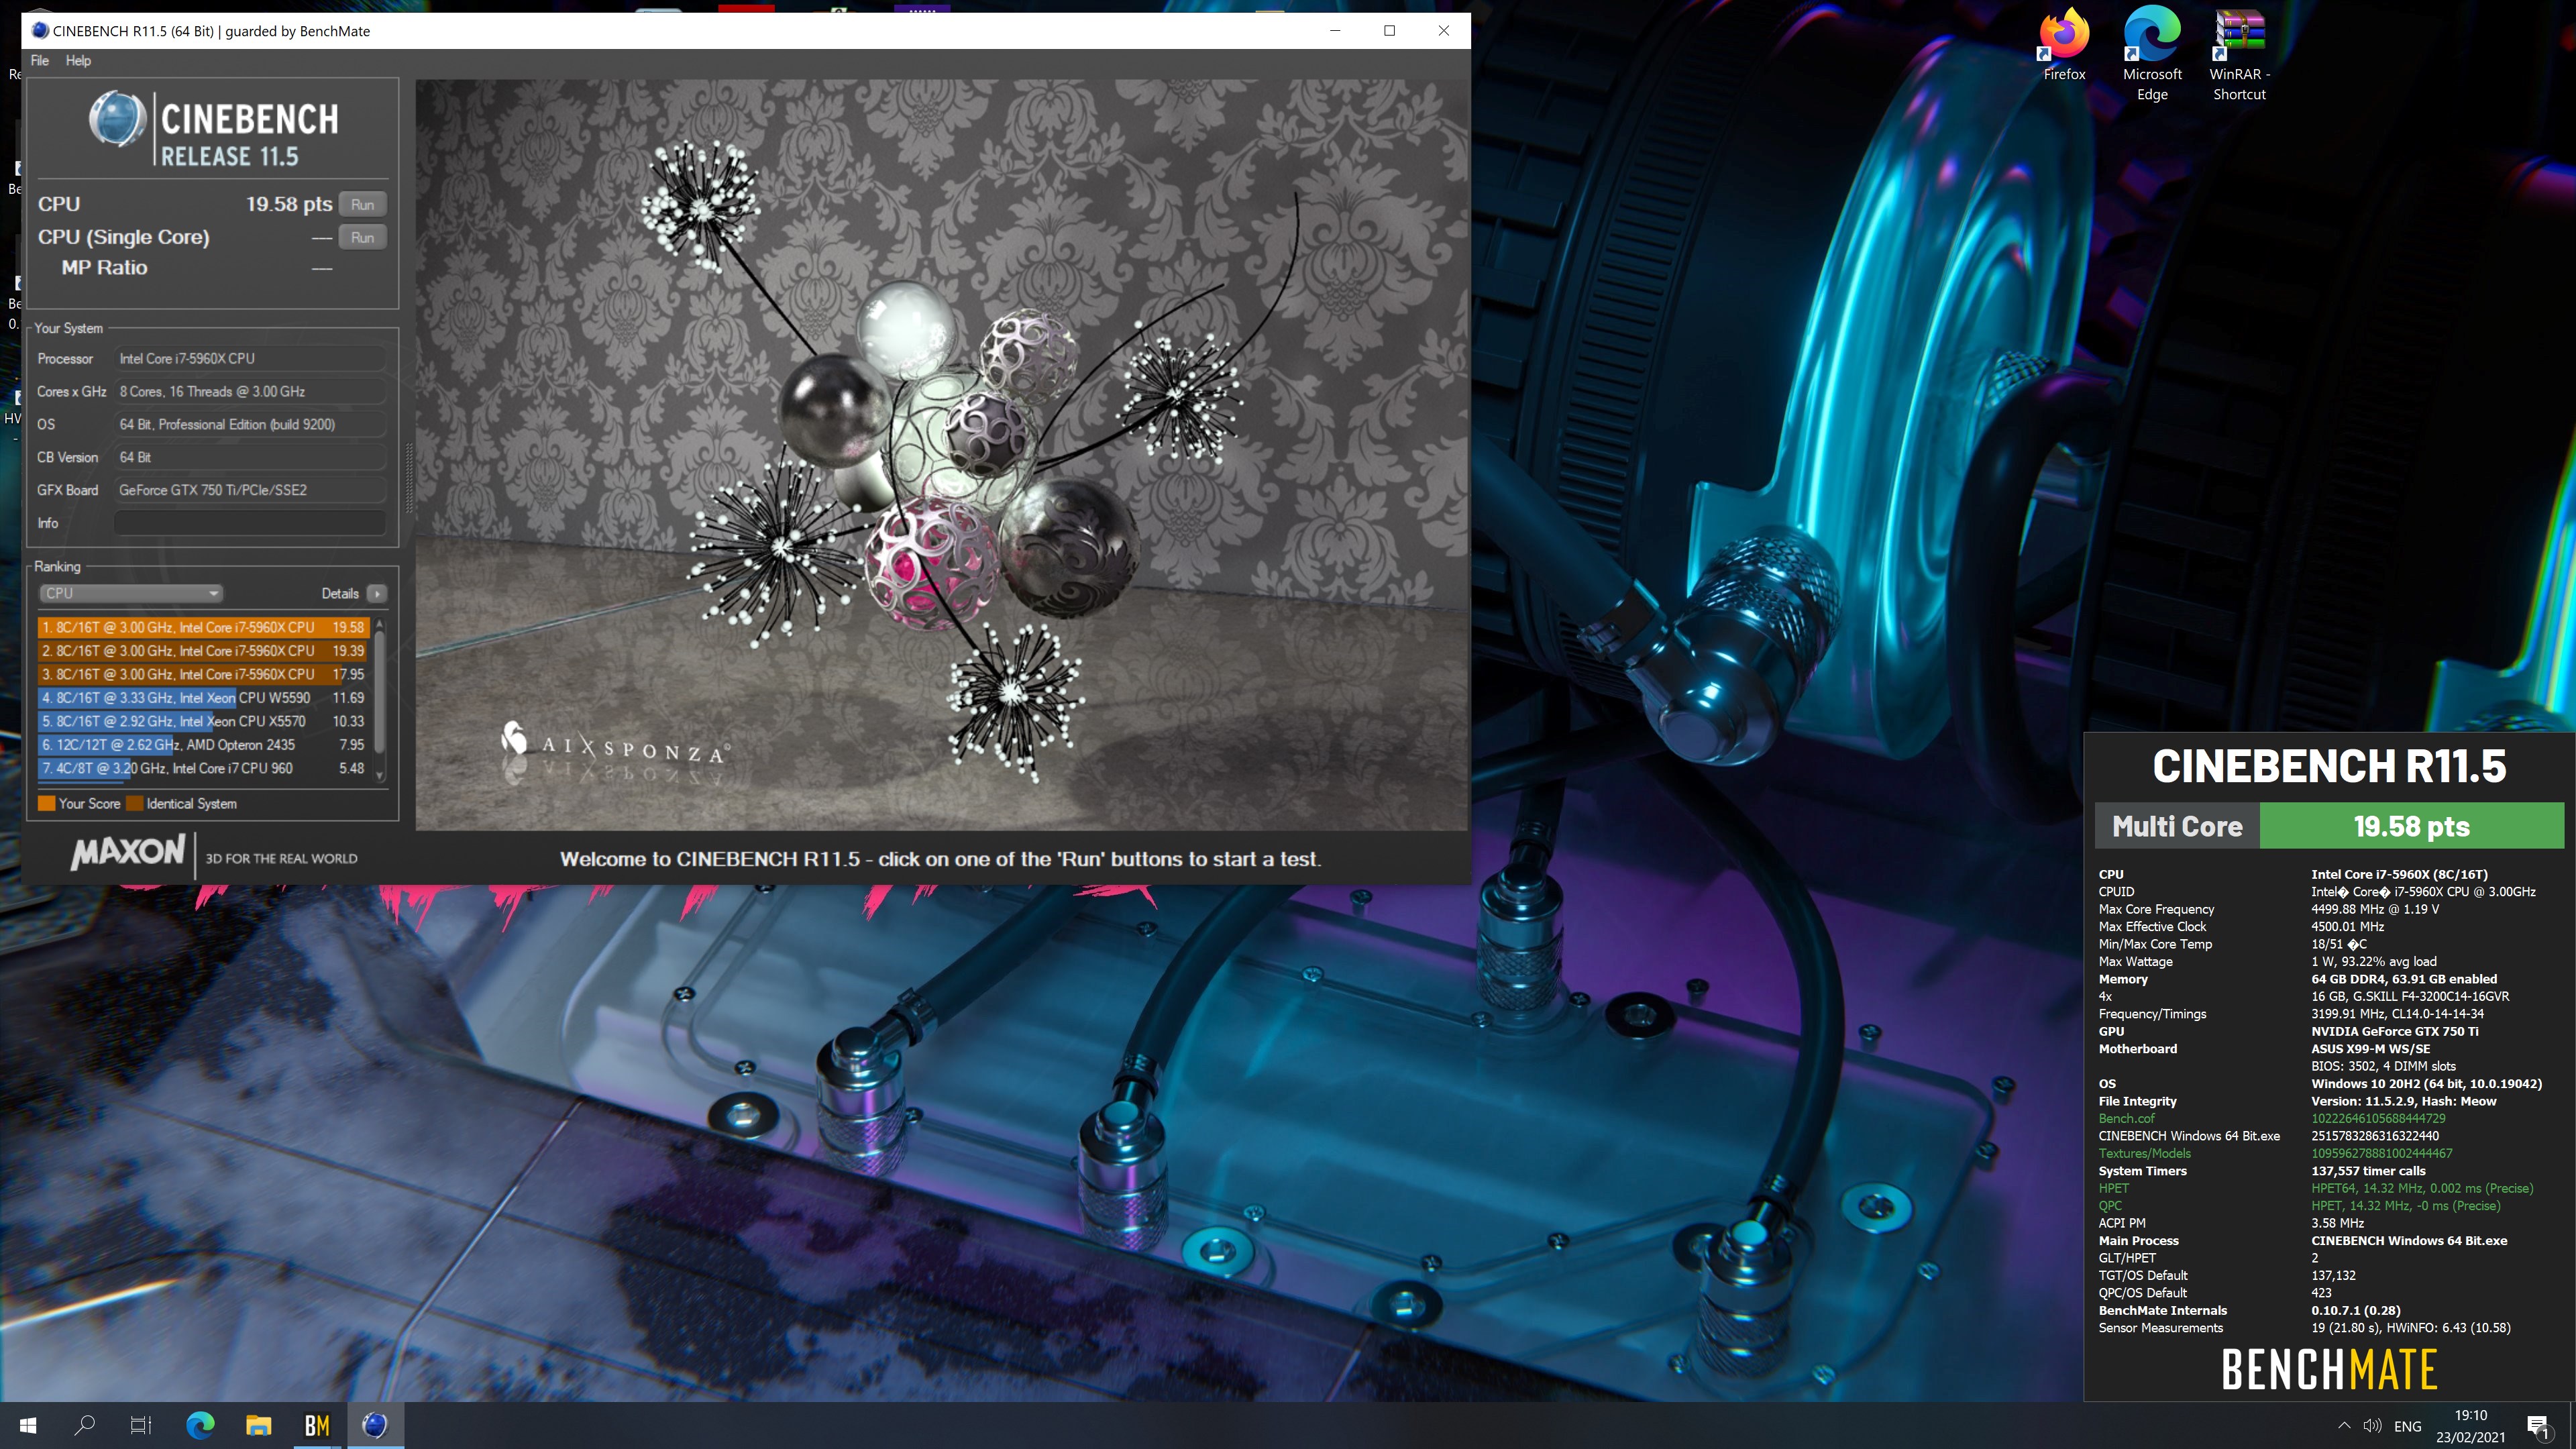Click the rendered scene preview image
The width and height of the screenshot is (2576, 1449).
click(941, 455)
